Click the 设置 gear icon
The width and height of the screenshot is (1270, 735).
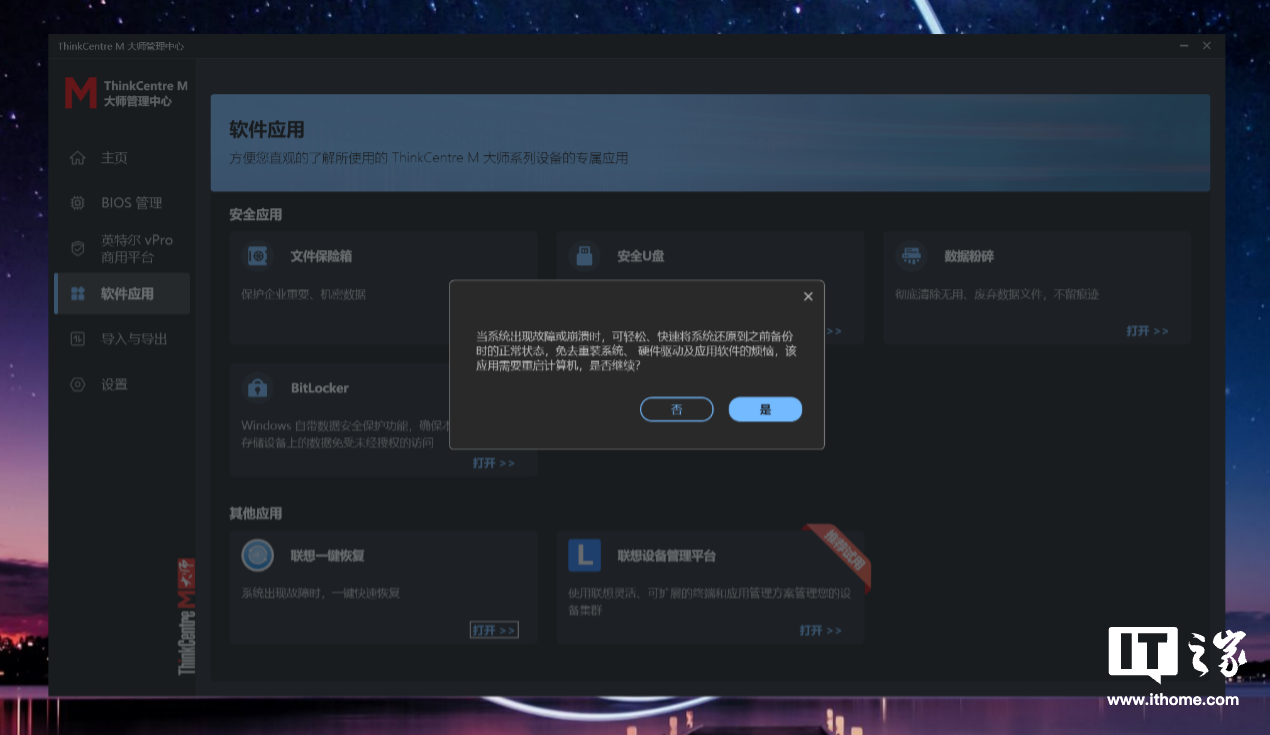click(78, 384)
